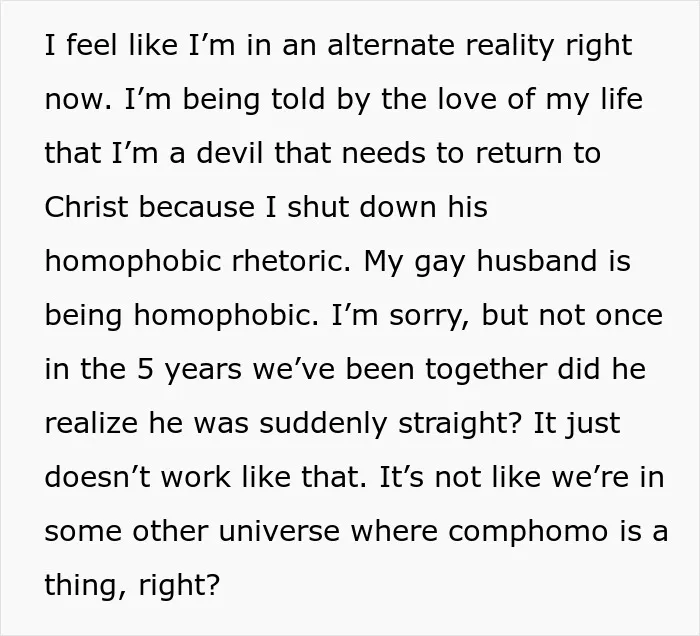Click the word "together" in the text
Screen dimensions: 700x636
(486, 370)
